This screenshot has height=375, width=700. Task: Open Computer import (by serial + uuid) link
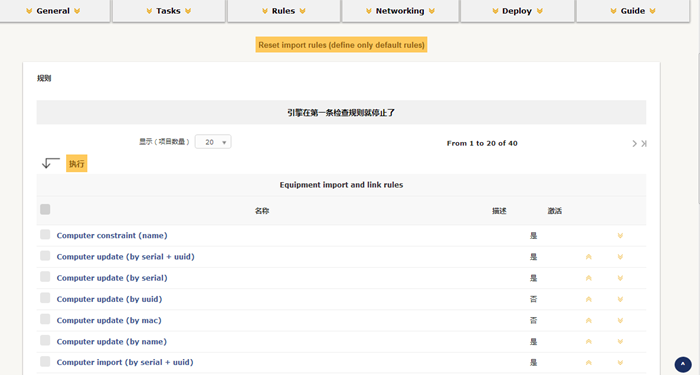click(125, 362)
